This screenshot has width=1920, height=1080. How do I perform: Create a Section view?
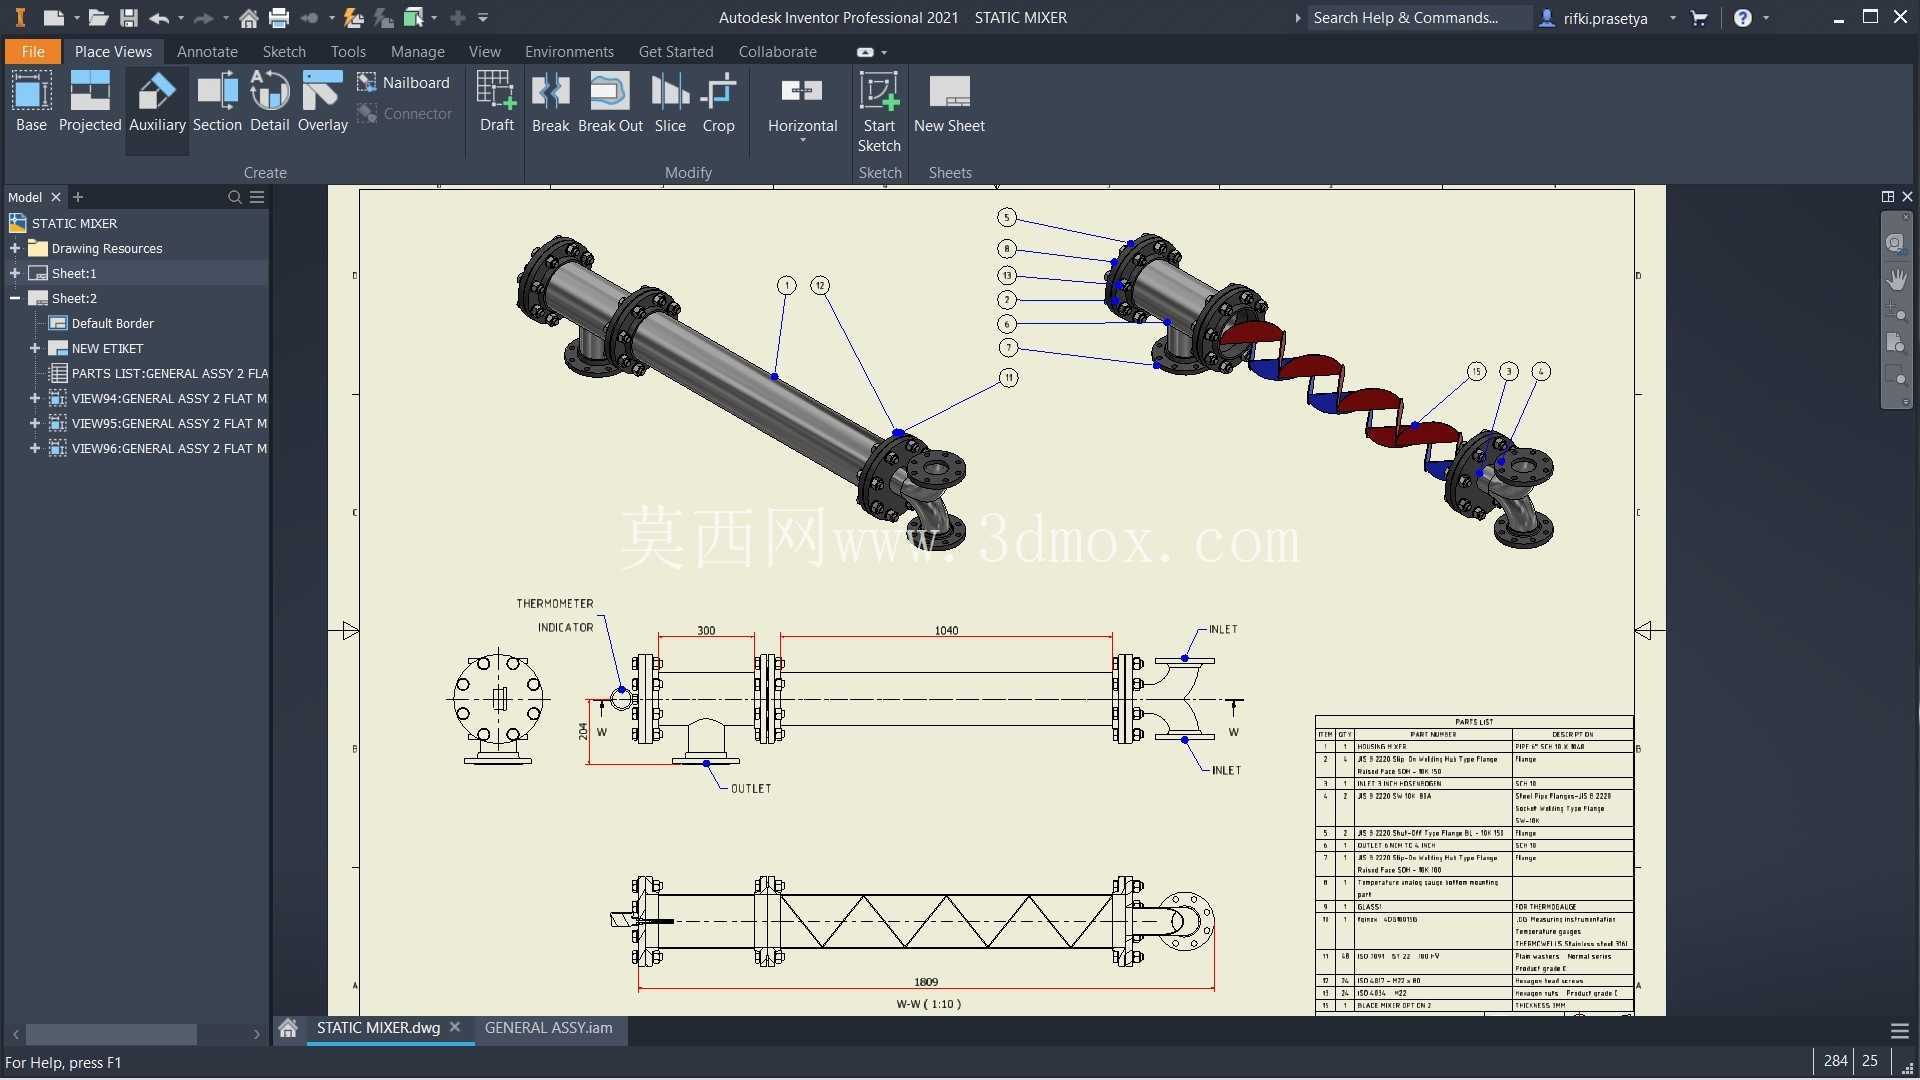pyautogui.click(x=217, y=102)
